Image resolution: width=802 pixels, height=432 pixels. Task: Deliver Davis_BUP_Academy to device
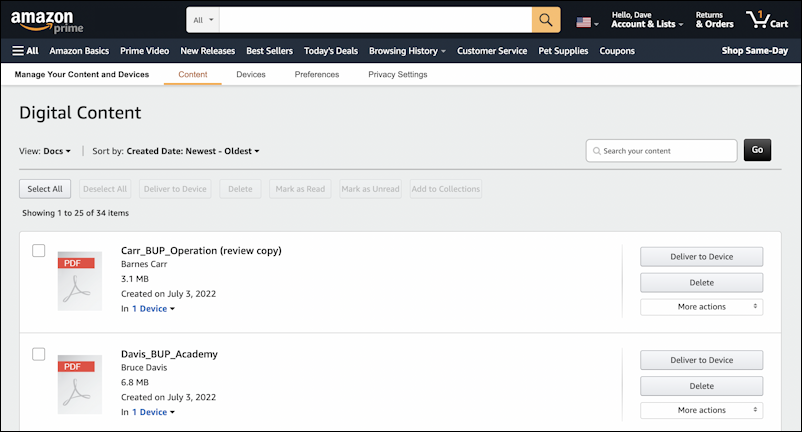tap(701, 360)
